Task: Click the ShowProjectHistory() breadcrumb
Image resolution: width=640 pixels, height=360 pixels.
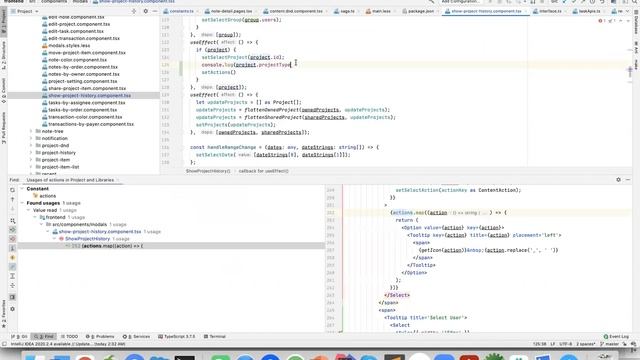Action: click(208, 171)
